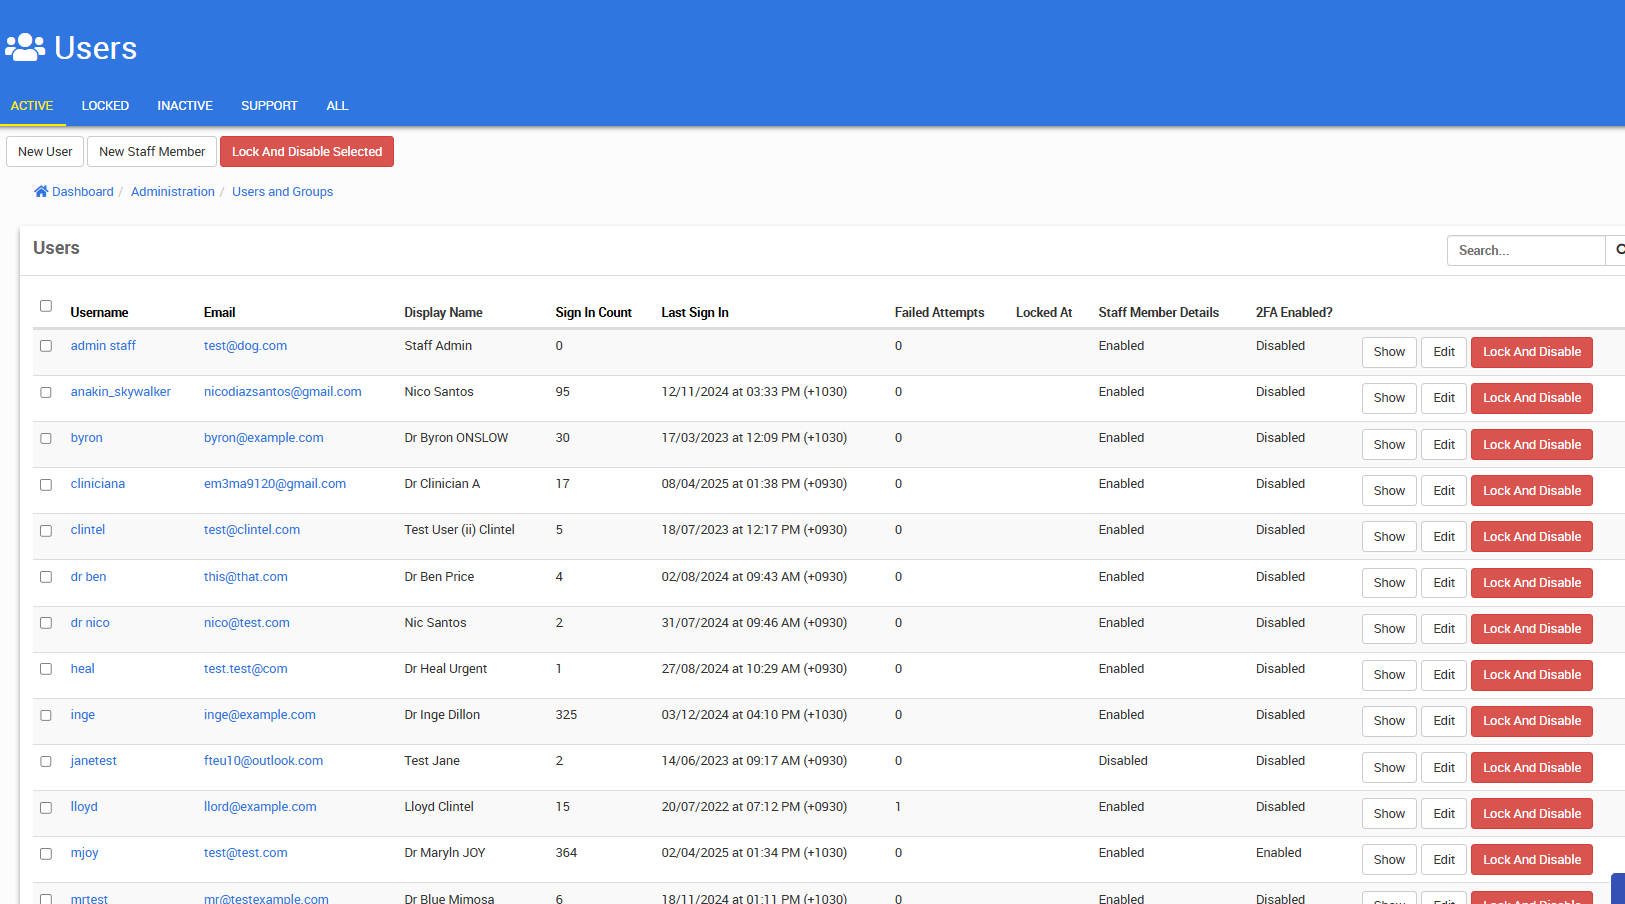Click the home icon in the breadcrumb
1625x904 pixels.
[41, 191]
